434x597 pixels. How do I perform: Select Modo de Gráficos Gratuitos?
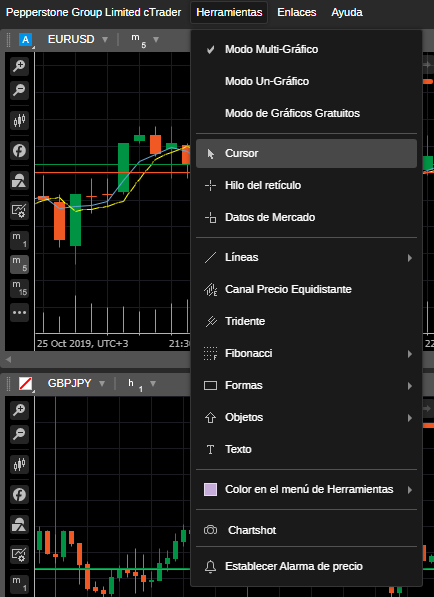click(306, 113)
